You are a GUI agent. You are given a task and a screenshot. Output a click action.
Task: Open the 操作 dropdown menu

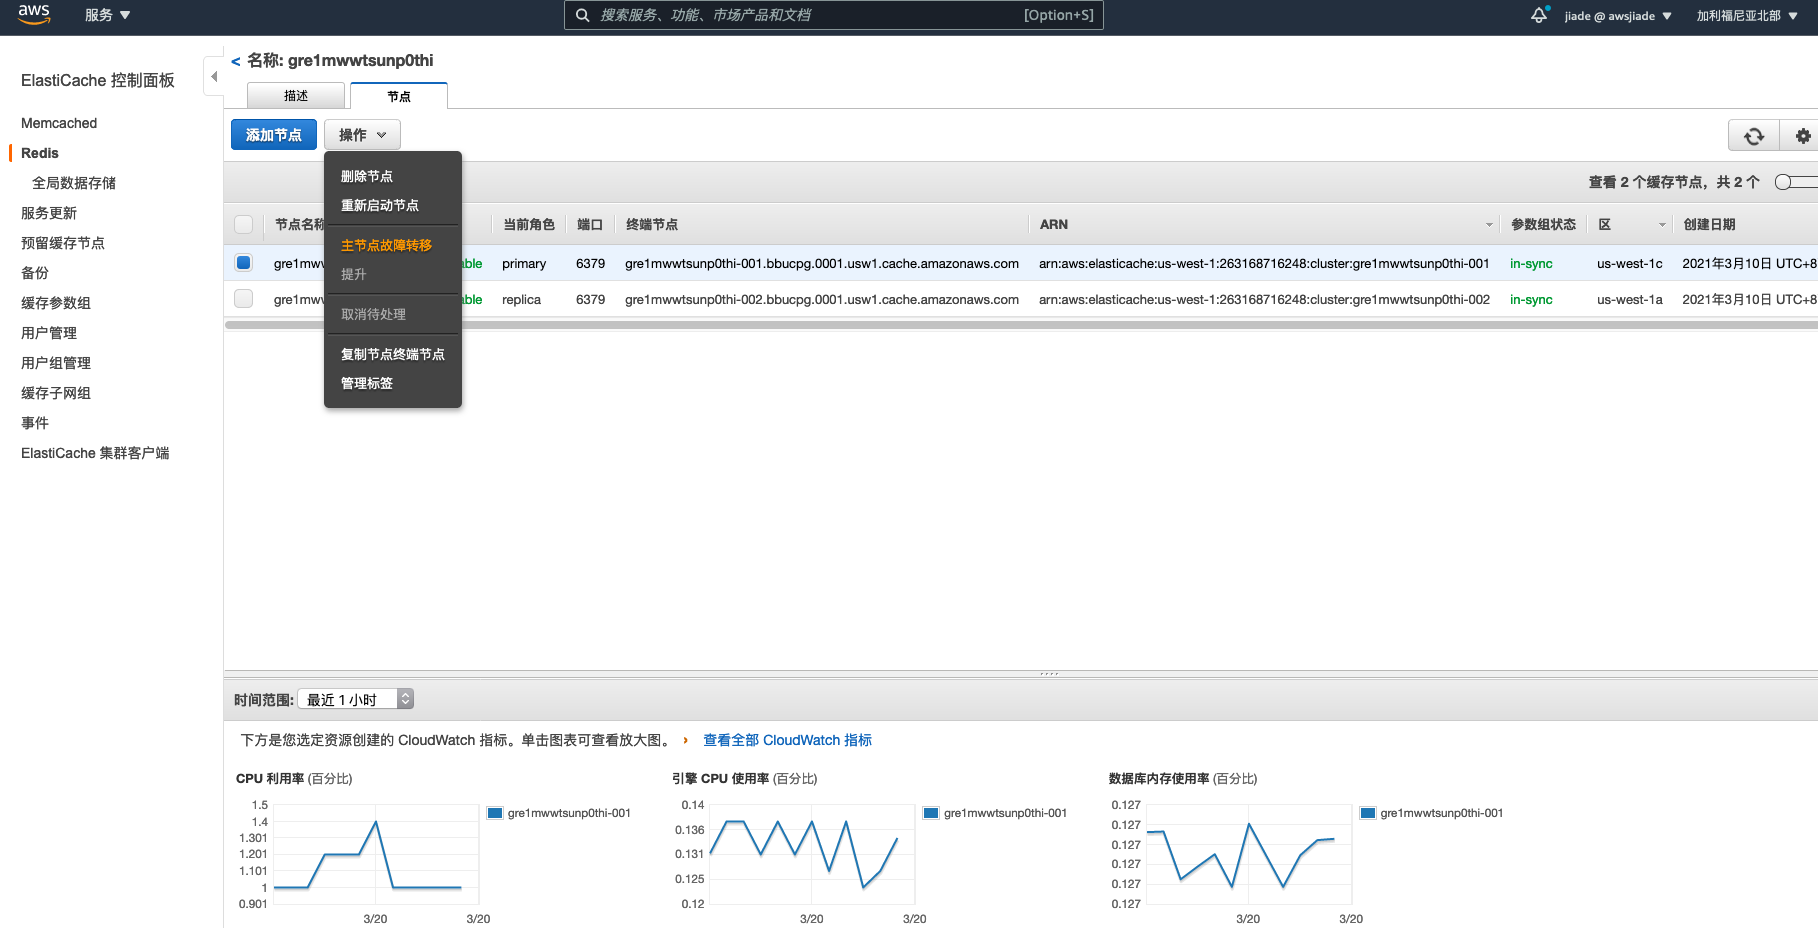(x=361, y=134)
